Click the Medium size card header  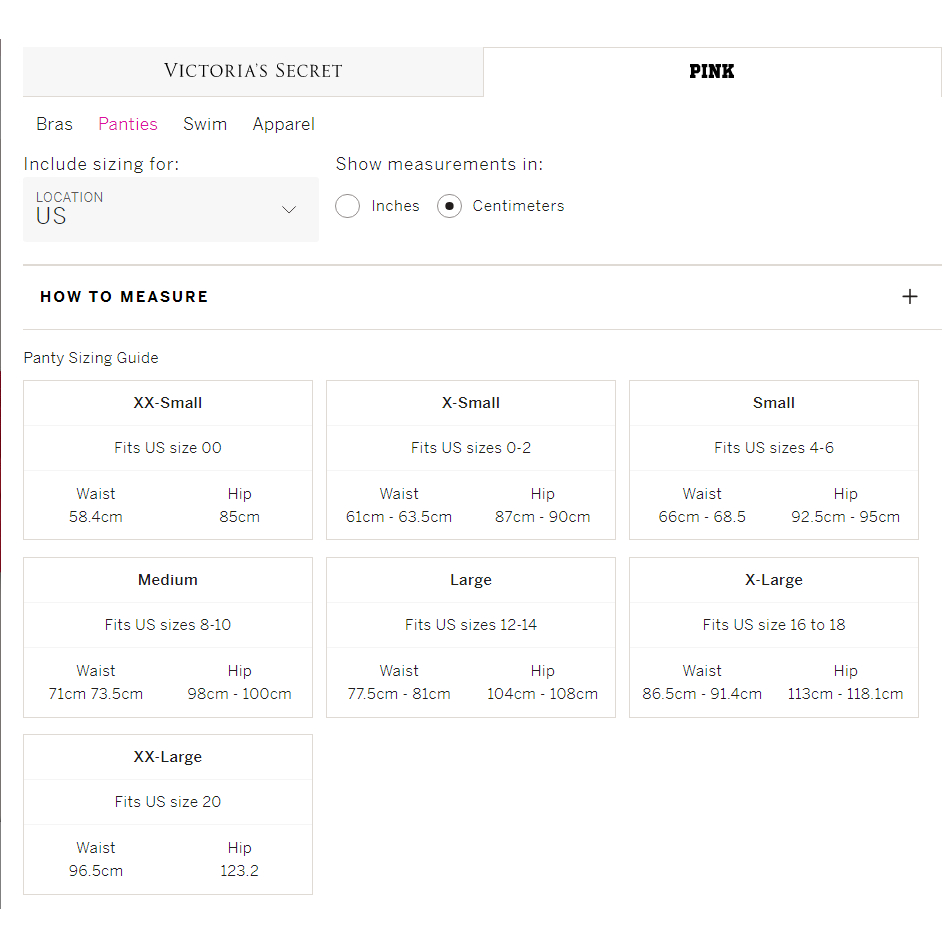pyautogui.click(x=167, y=580)
